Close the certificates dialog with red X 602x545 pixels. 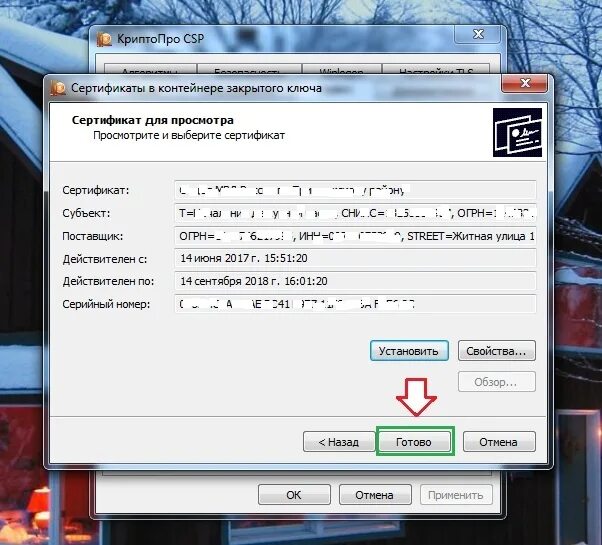[x=525, y=83]
